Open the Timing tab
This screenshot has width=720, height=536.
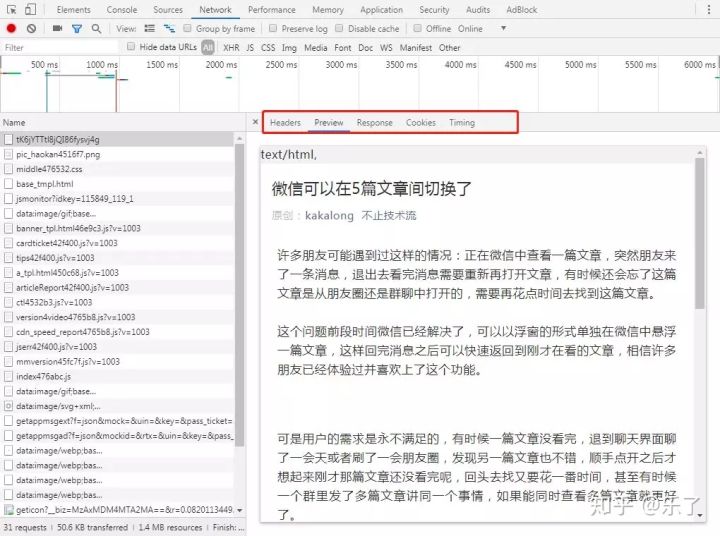tap(462, 123)
